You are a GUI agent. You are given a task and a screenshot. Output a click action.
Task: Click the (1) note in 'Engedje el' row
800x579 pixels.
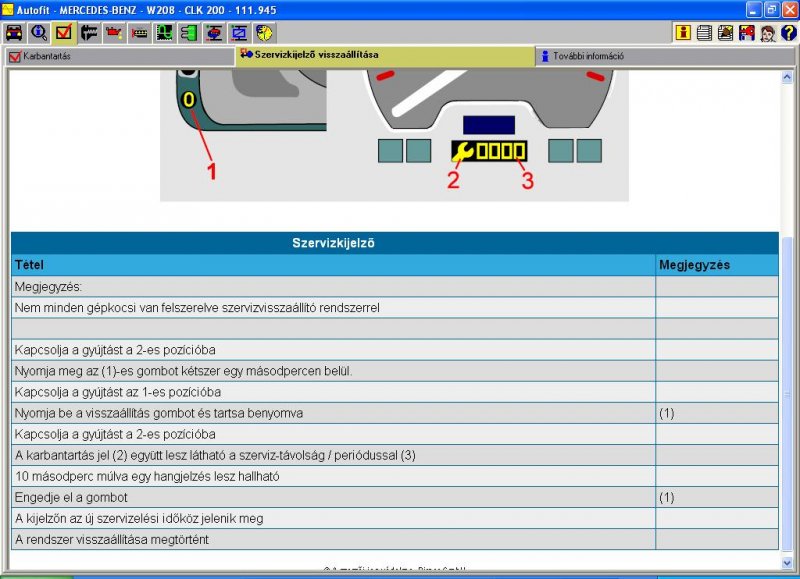666,497
